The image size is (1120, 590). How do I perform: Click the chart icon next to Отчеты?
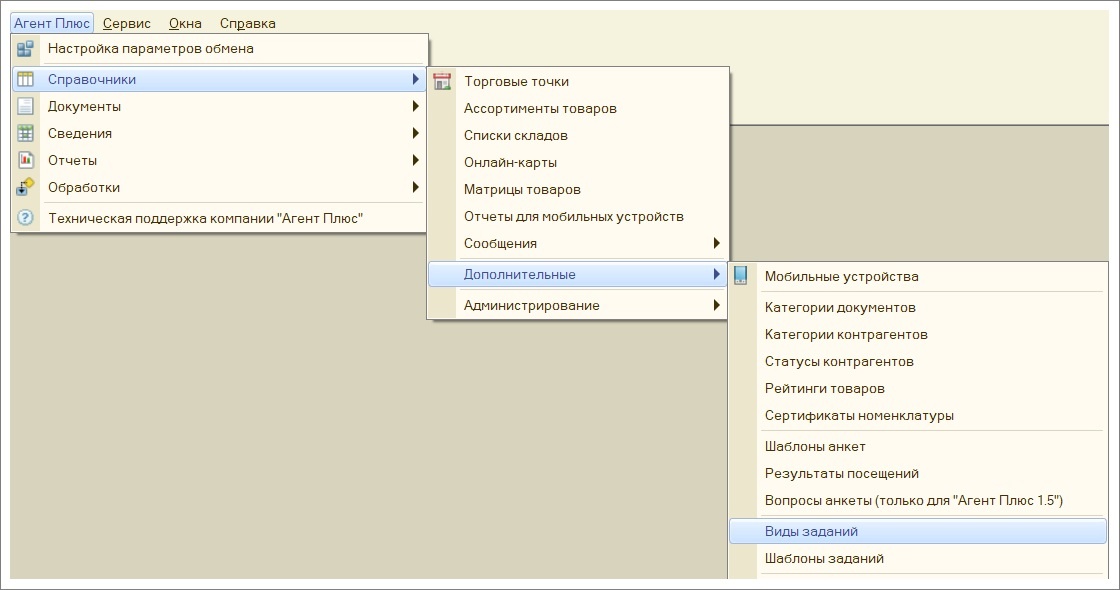[x=25, y=160]
